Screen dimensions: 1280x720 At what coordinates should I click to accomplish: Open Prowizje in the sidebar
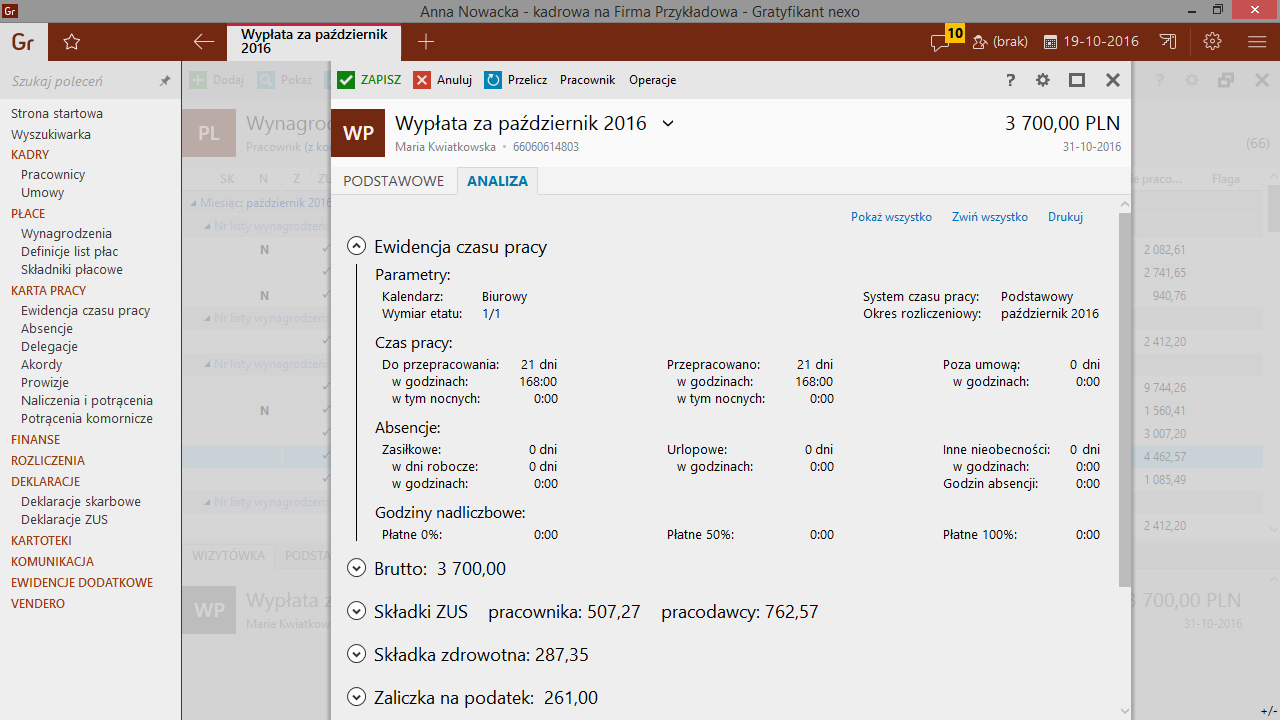click(x=45, y=382)
